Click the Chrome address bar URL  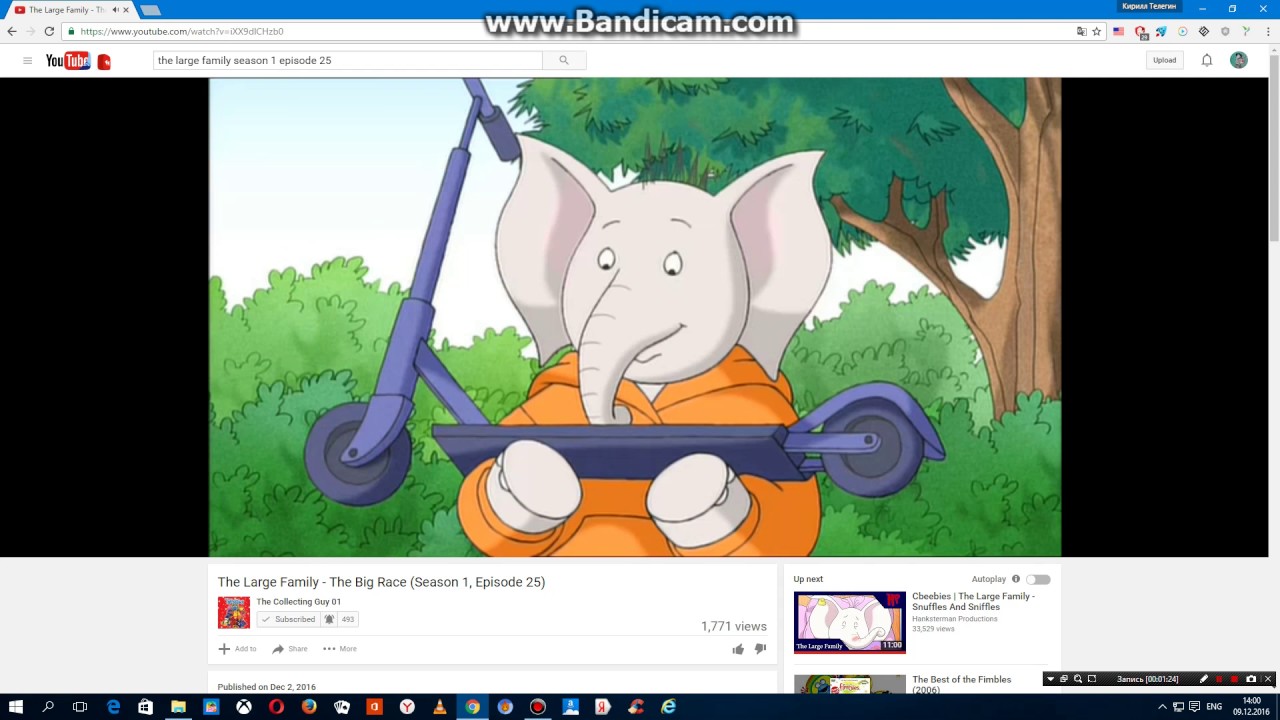click(180, 31)
